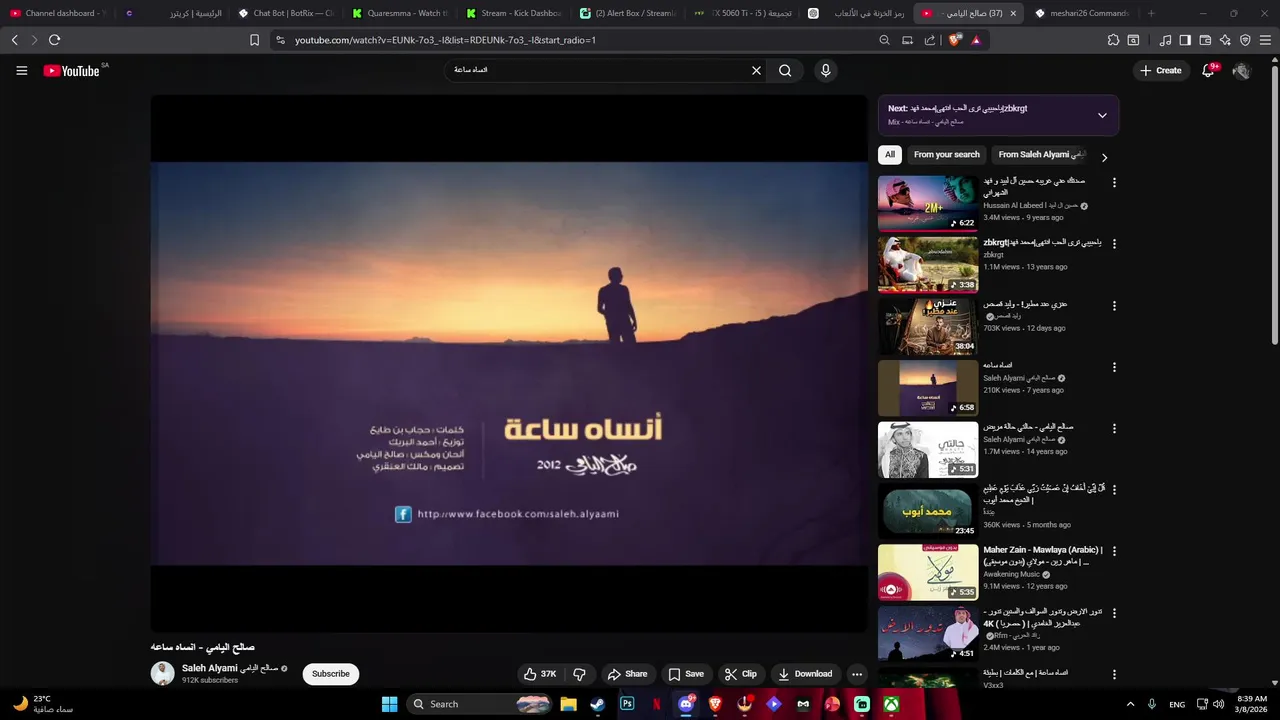Viewport: 1280px width, 720px height.
Task: Save the video to a playlist
Action: pyautogui.click(x=686, y=674)
